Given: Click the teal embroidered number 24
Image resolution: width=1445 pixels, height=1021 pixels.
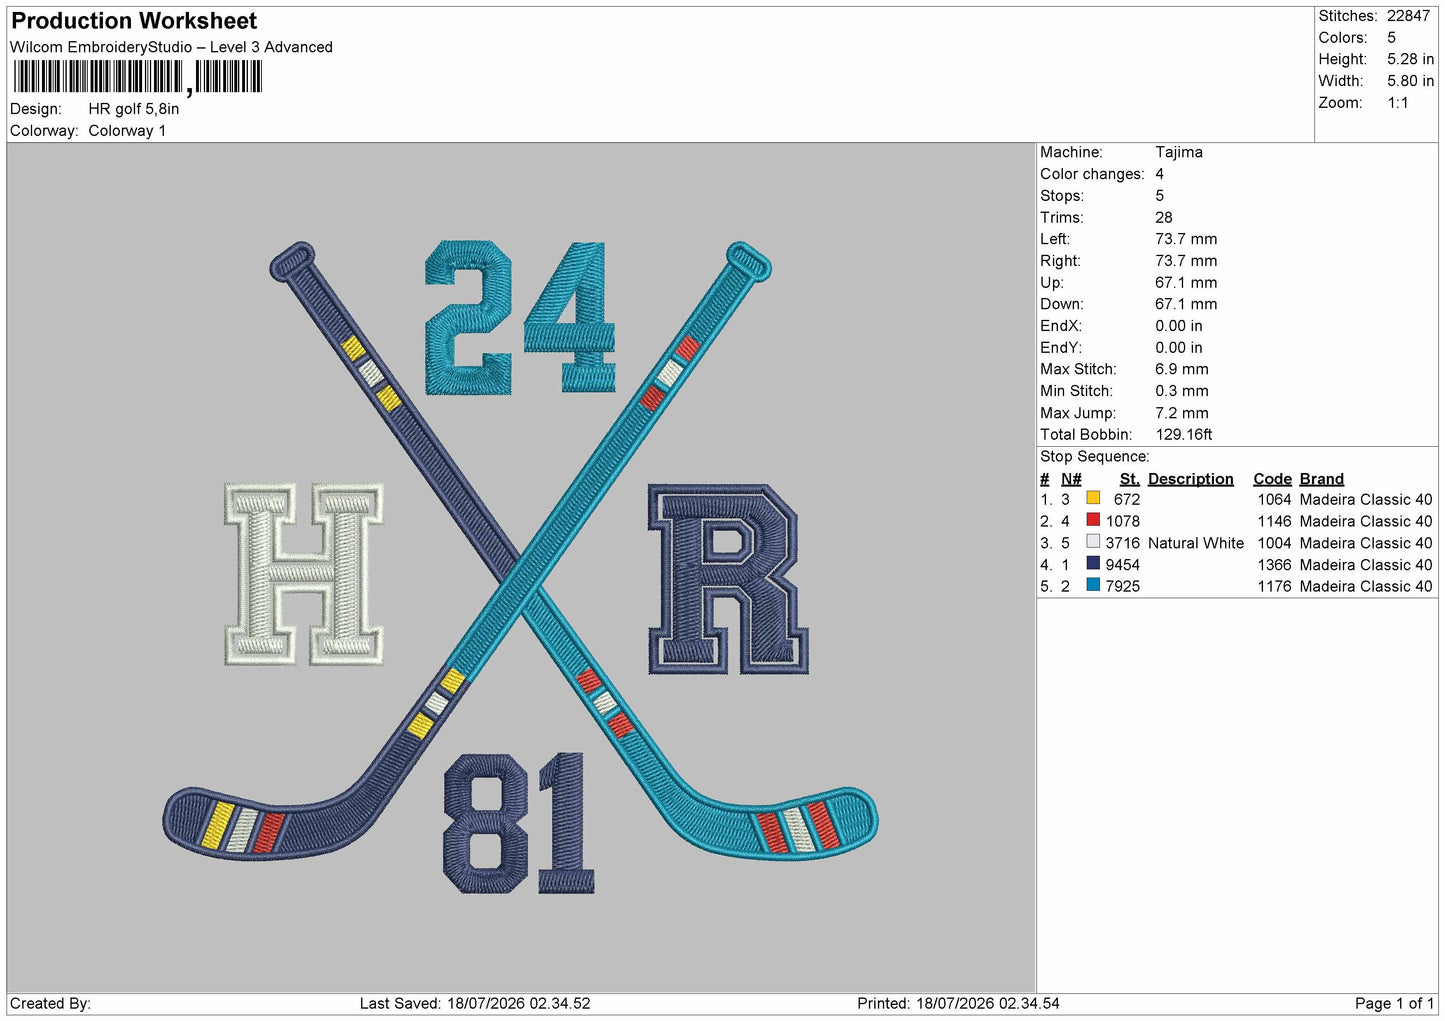Looking at the screenshot, I should (520, 317).
